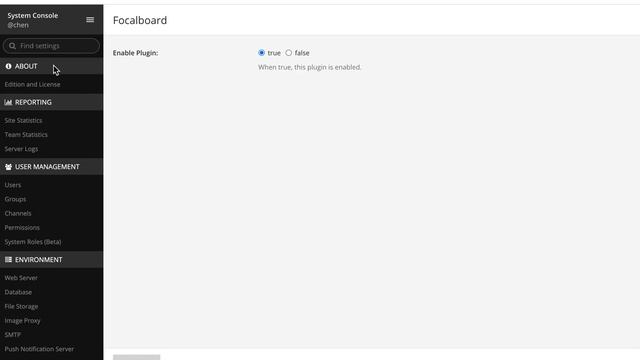This screenshot has height=360, width=640.
Task: Click the @chen username text
Action: pos(18,25)
